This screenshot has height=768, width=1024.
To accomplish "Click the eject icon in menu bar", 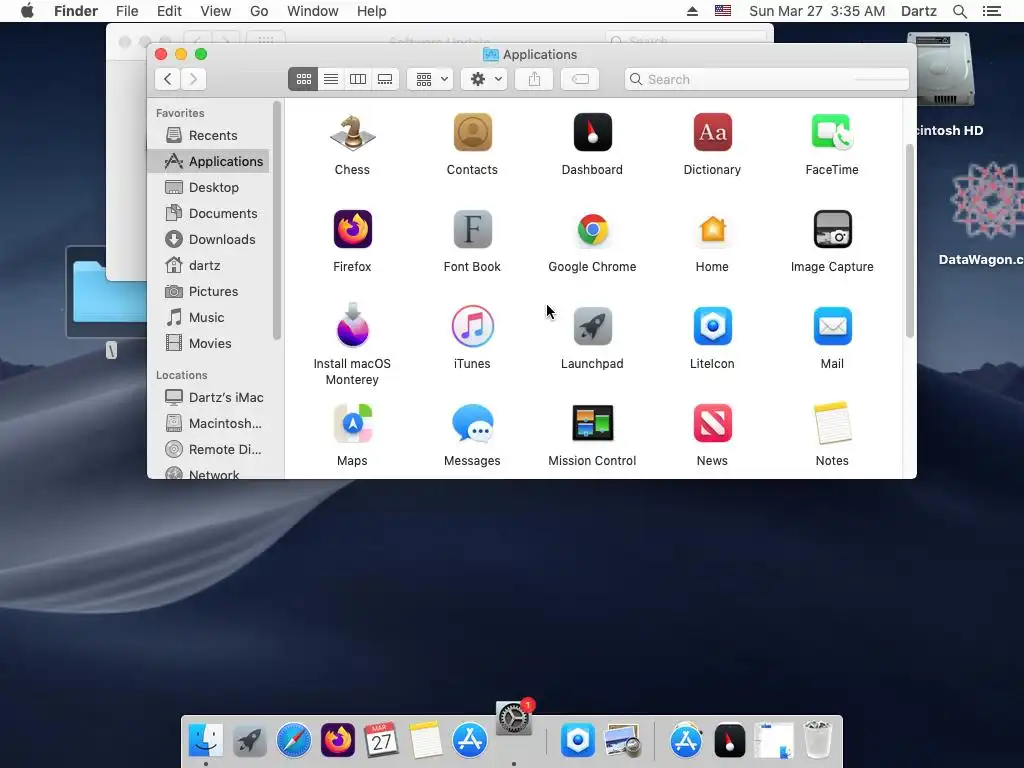I will pyautogui.click(x=692, y=11).
